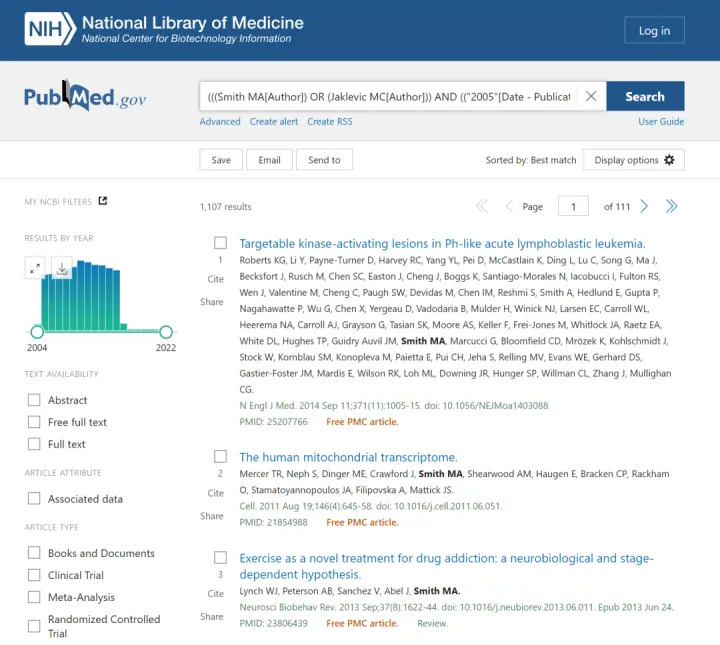
Task: Enable the Free full text filter
Action: pos(34,422)
